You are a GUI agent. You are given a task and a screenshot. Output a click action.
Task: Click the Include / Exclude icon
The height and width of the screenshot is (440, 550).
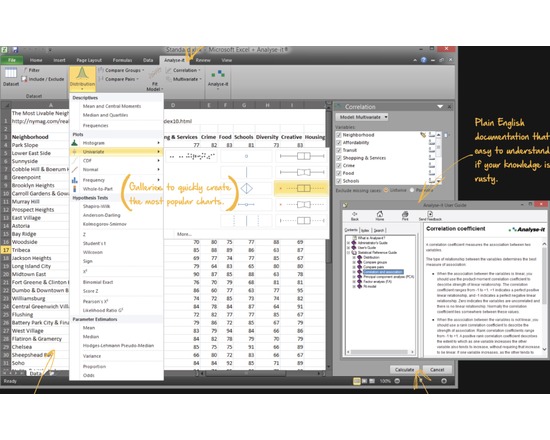tap(24, 79)
